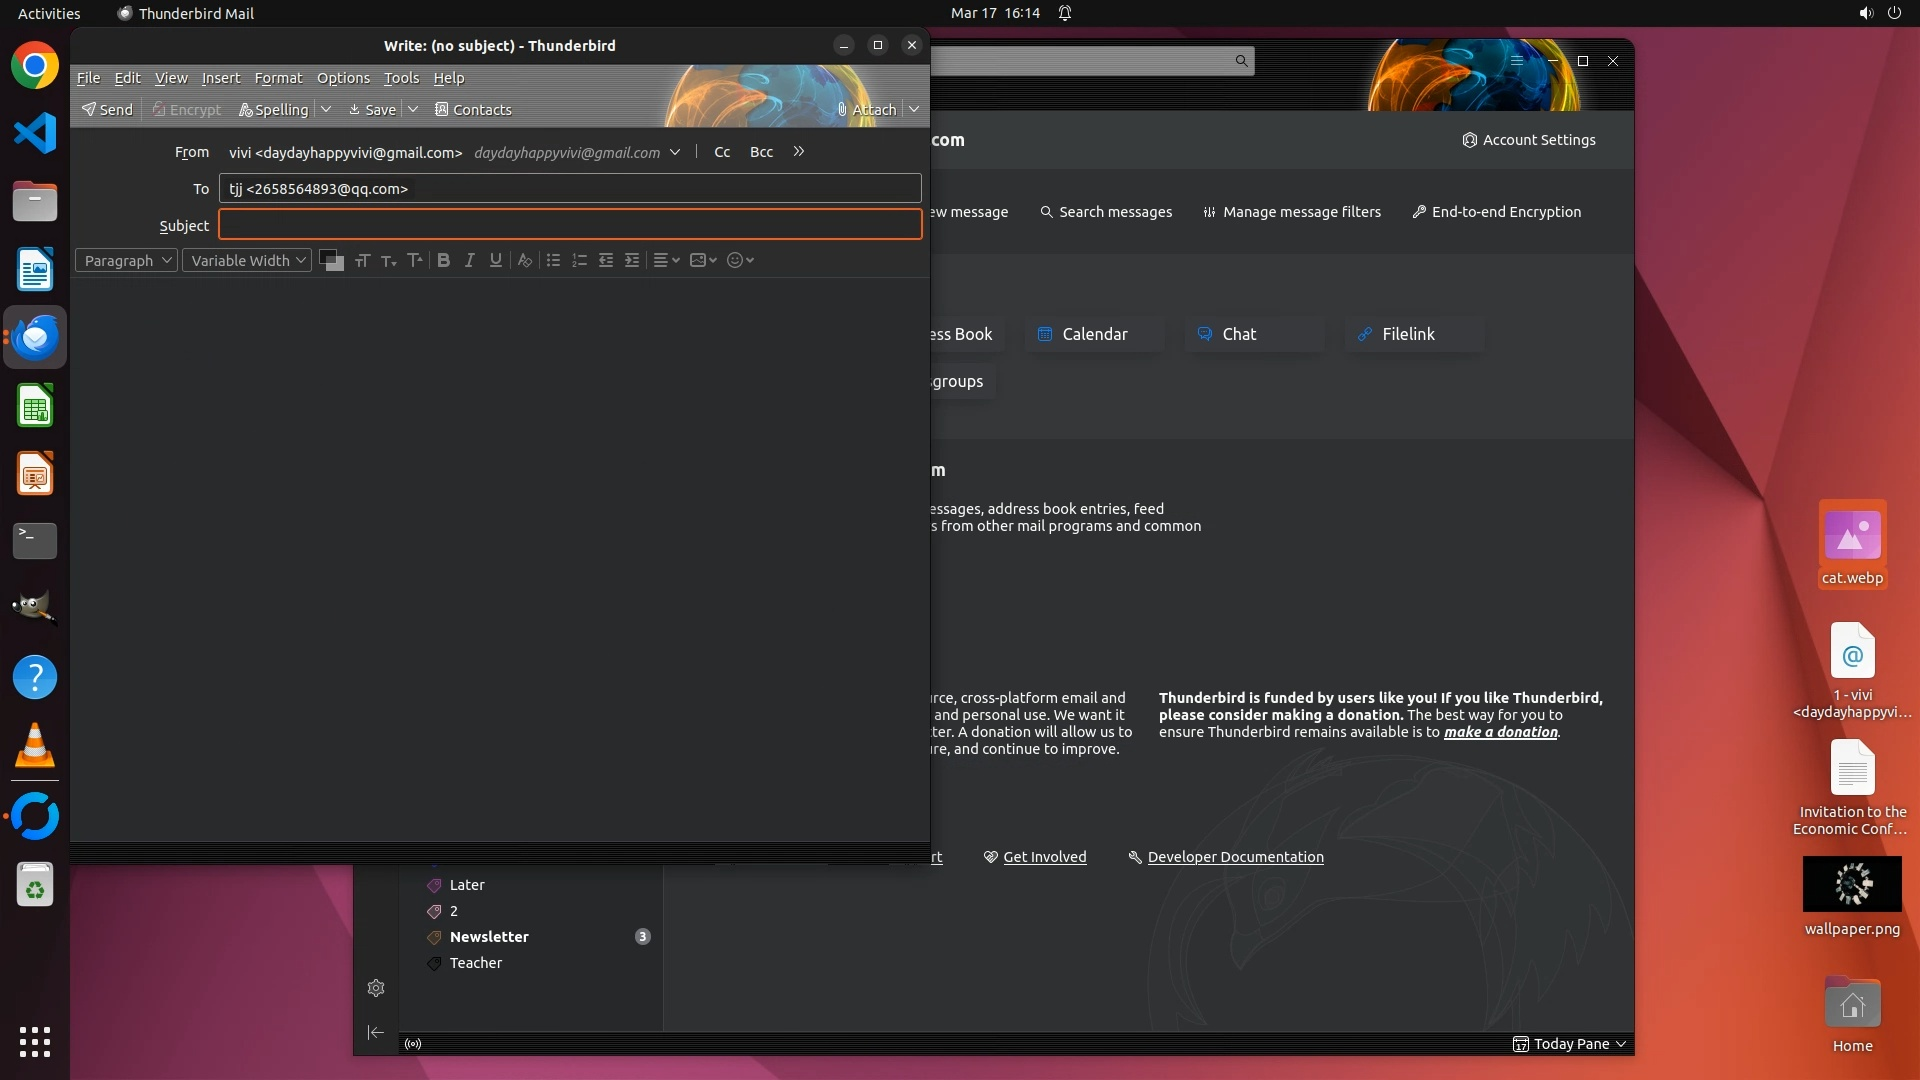
Task: Open the Variable Width font dropdown
Action: tap(247, 260)
